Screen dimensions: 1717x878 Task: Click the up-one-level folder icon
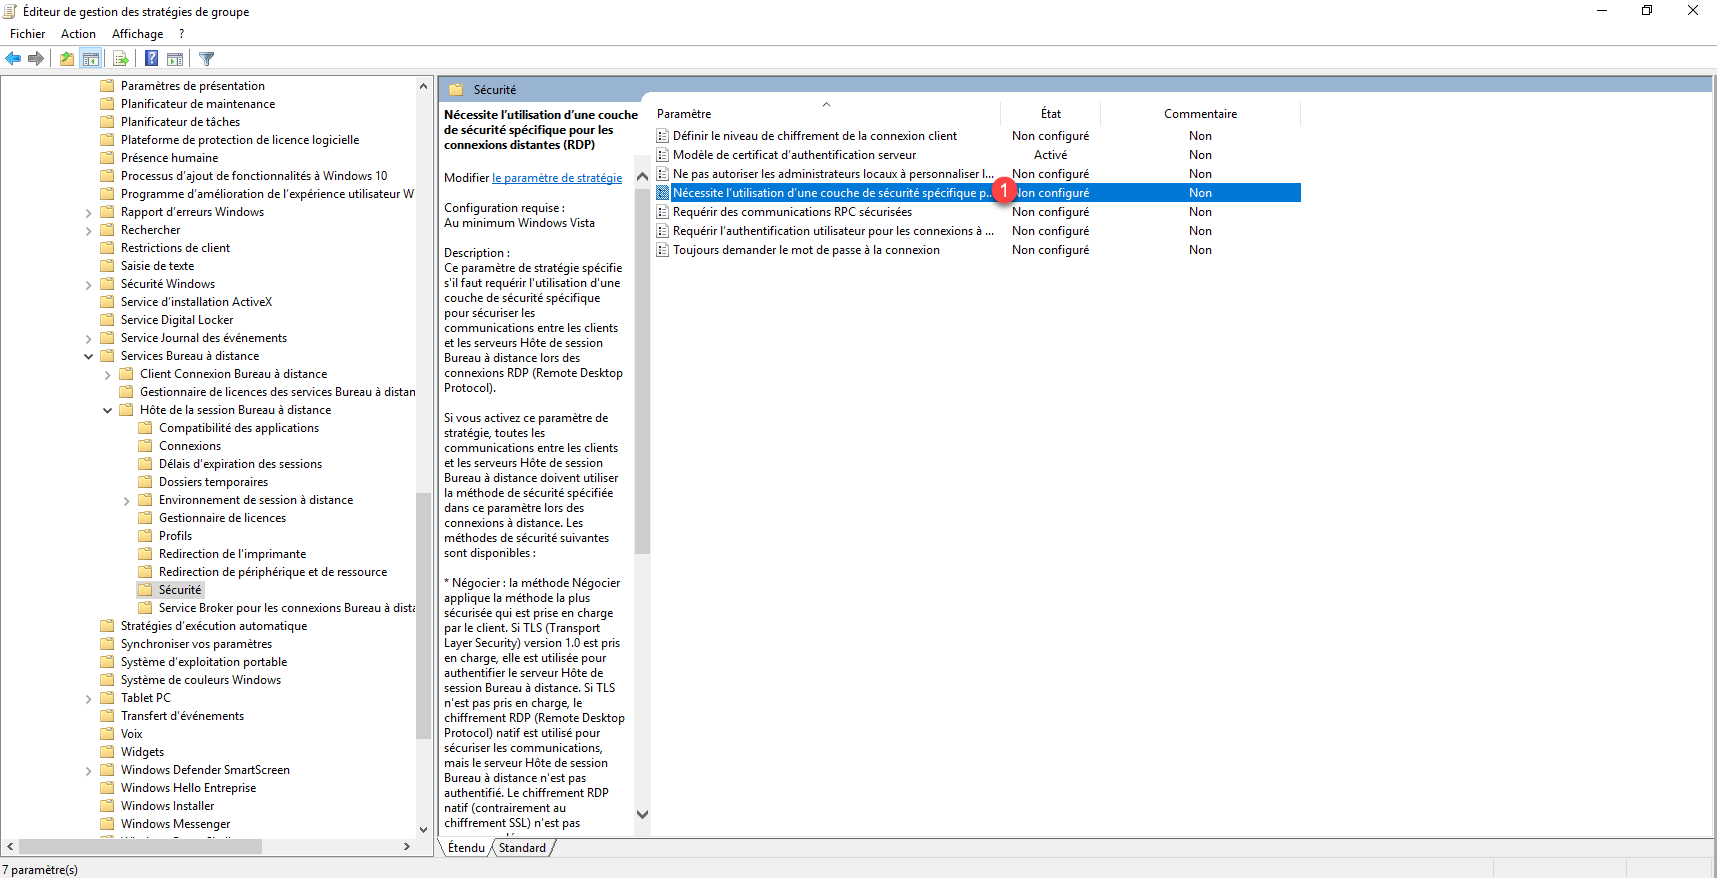coord(67,59)
